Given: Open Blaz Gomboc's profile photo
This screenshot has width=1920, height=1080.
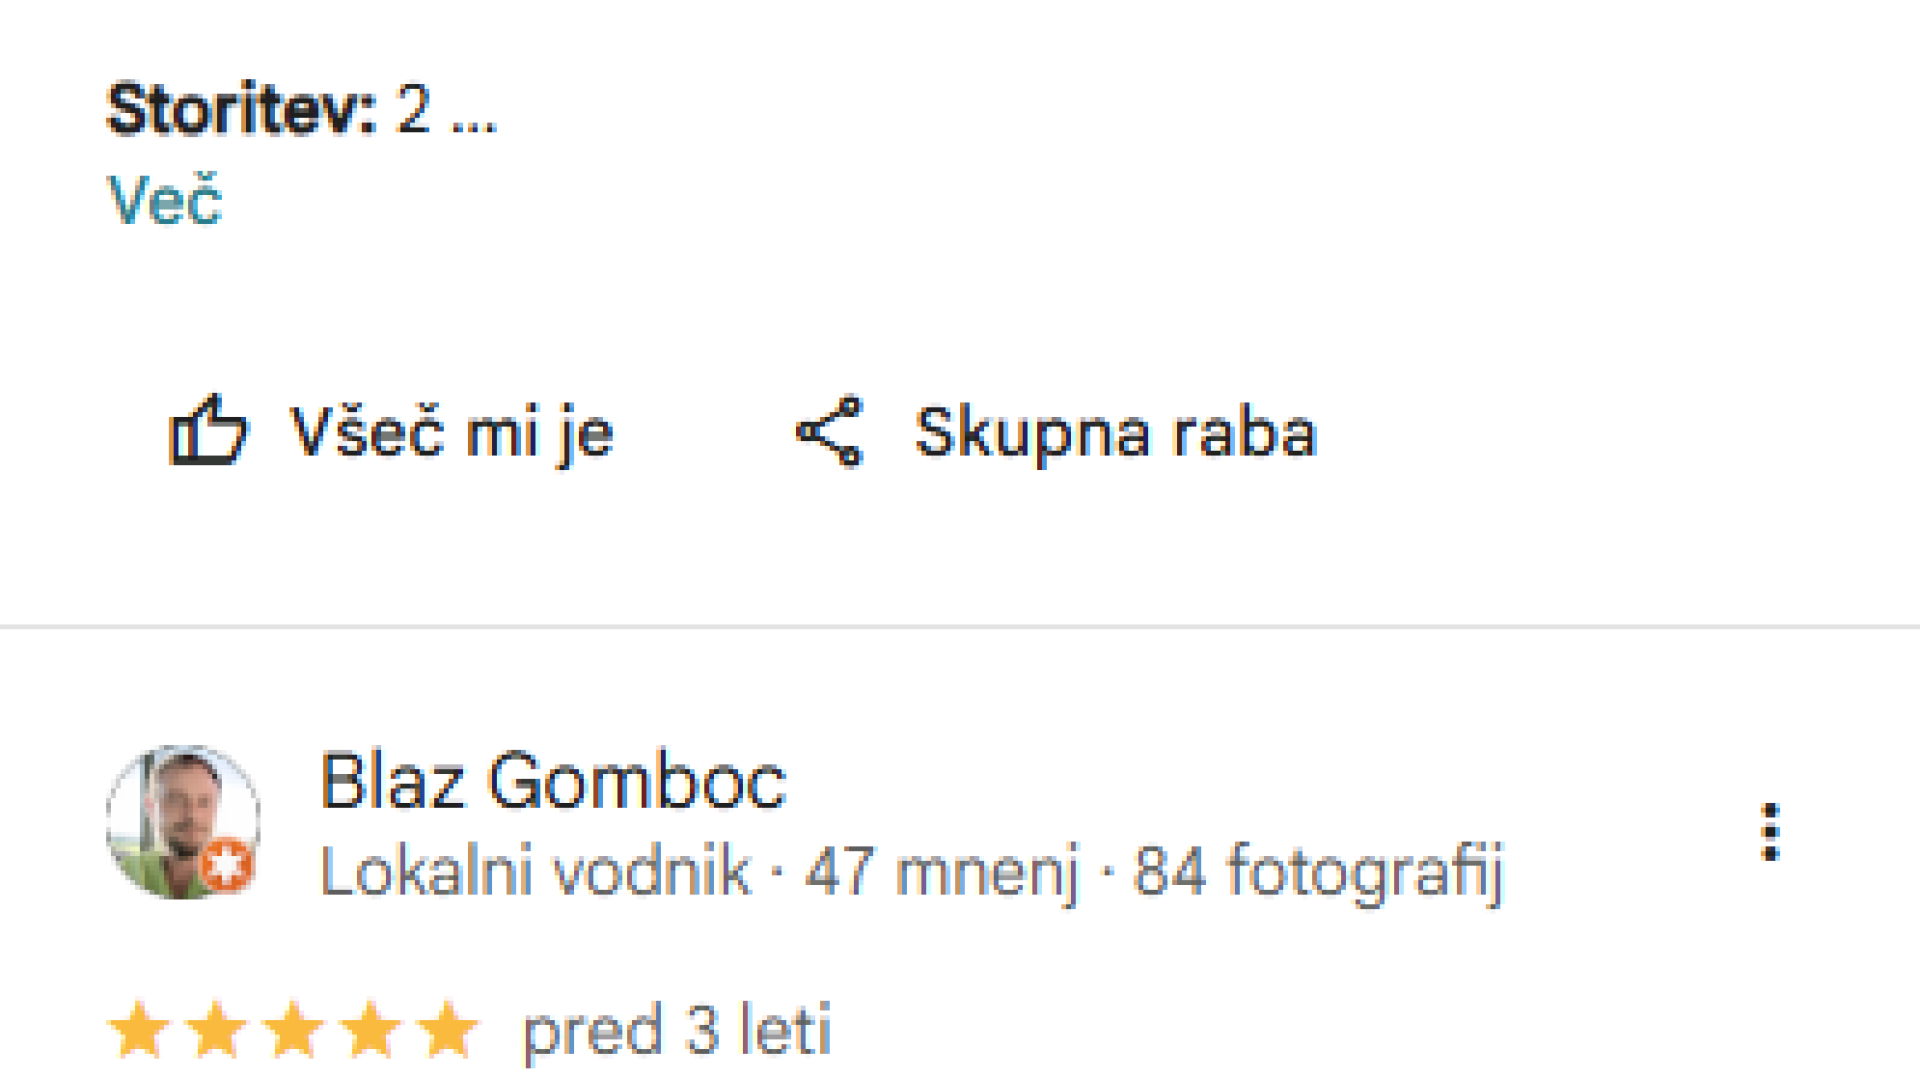Looking at the screenshot, I should click(x=180, y=820).
